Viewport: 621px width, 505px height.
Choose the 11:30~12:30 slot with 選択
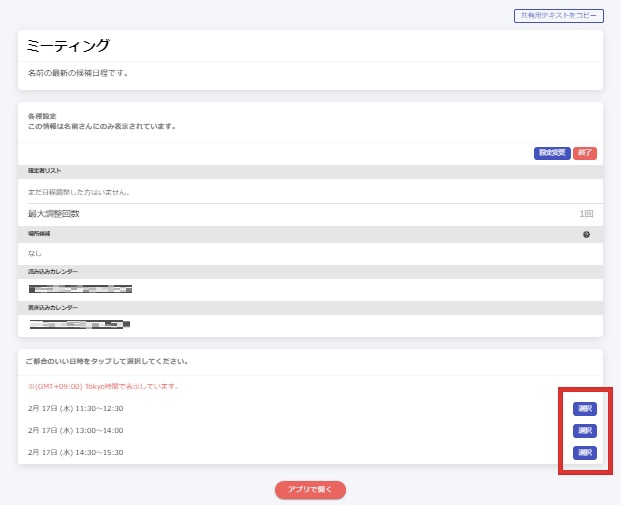click(x=585, y=409)
